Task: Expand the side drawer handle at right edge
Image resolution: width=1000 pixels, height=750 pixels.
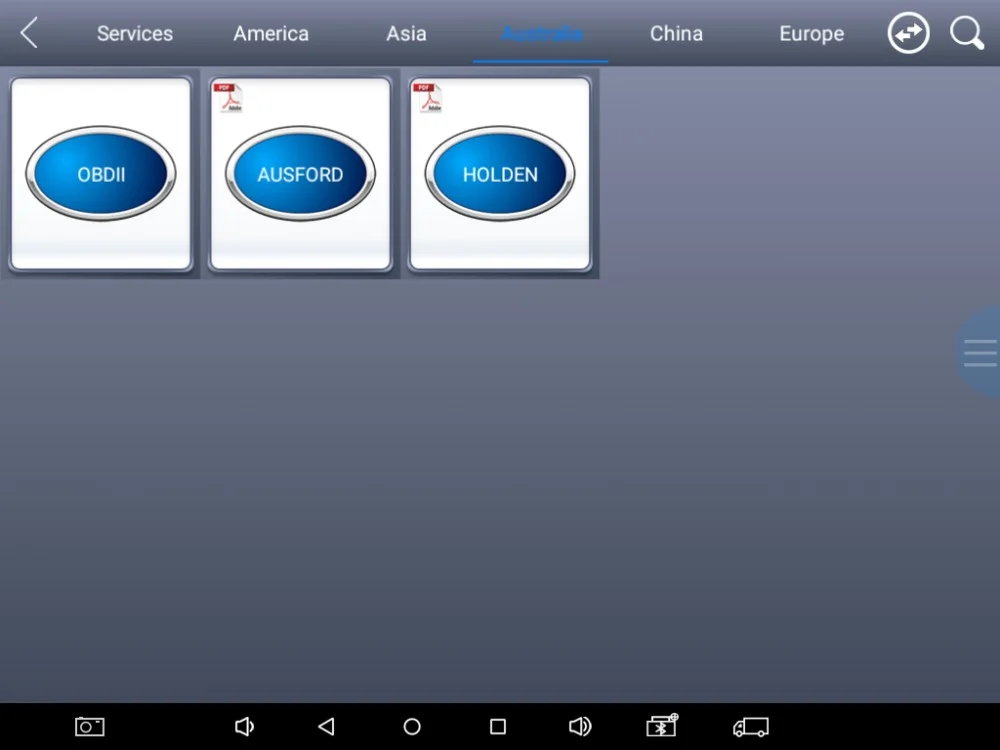Action: [979, 352]
